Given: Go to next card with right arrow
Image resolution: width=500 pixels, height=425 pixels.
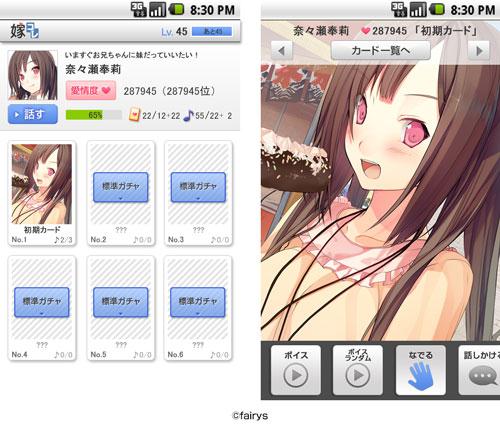Looking at the screenshot, I should pyautogui.click(x=479, y=51).
